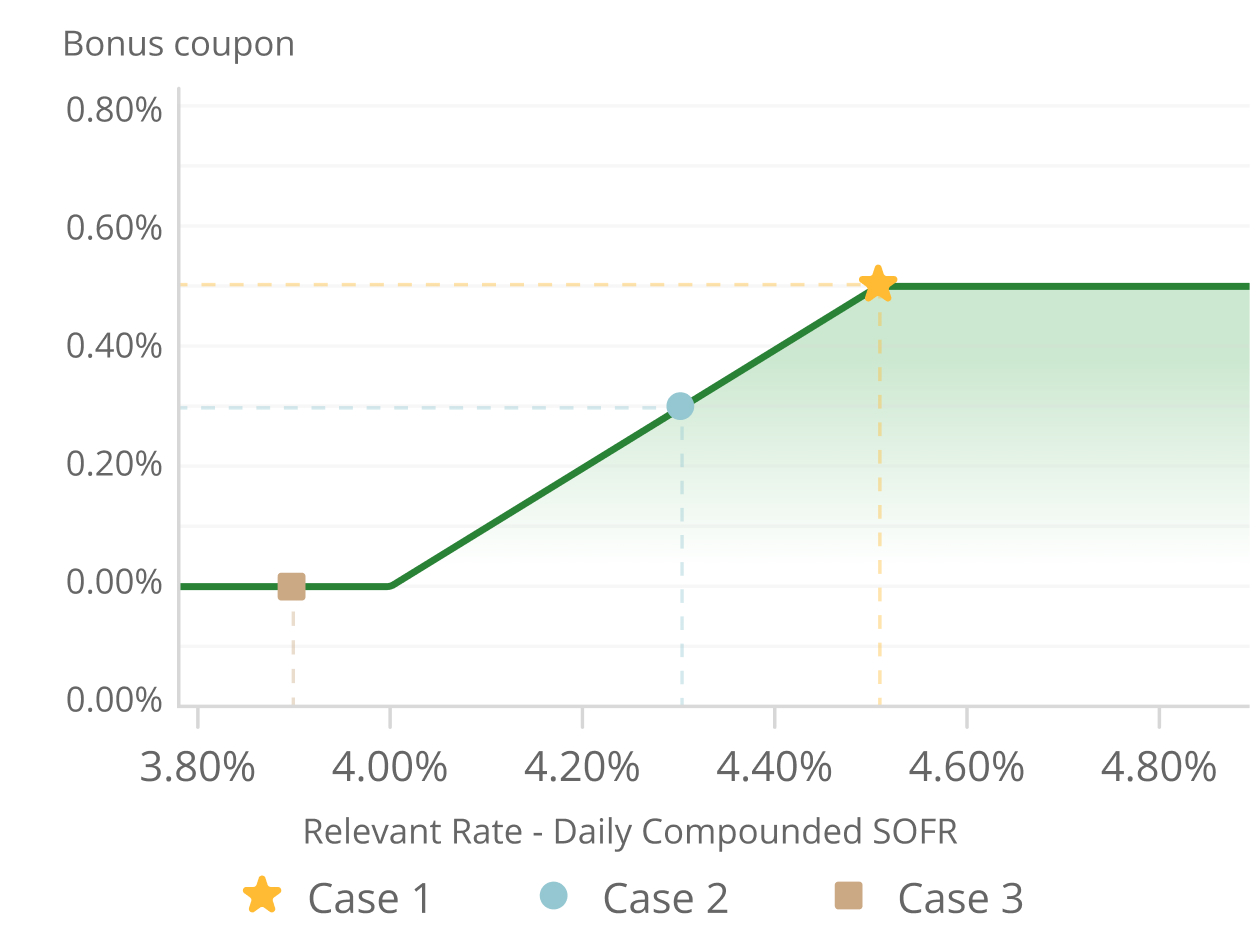Screen dimensions: 1260x948
Task: Click the Relevant Rate axis title
Action: click(630, 831)
